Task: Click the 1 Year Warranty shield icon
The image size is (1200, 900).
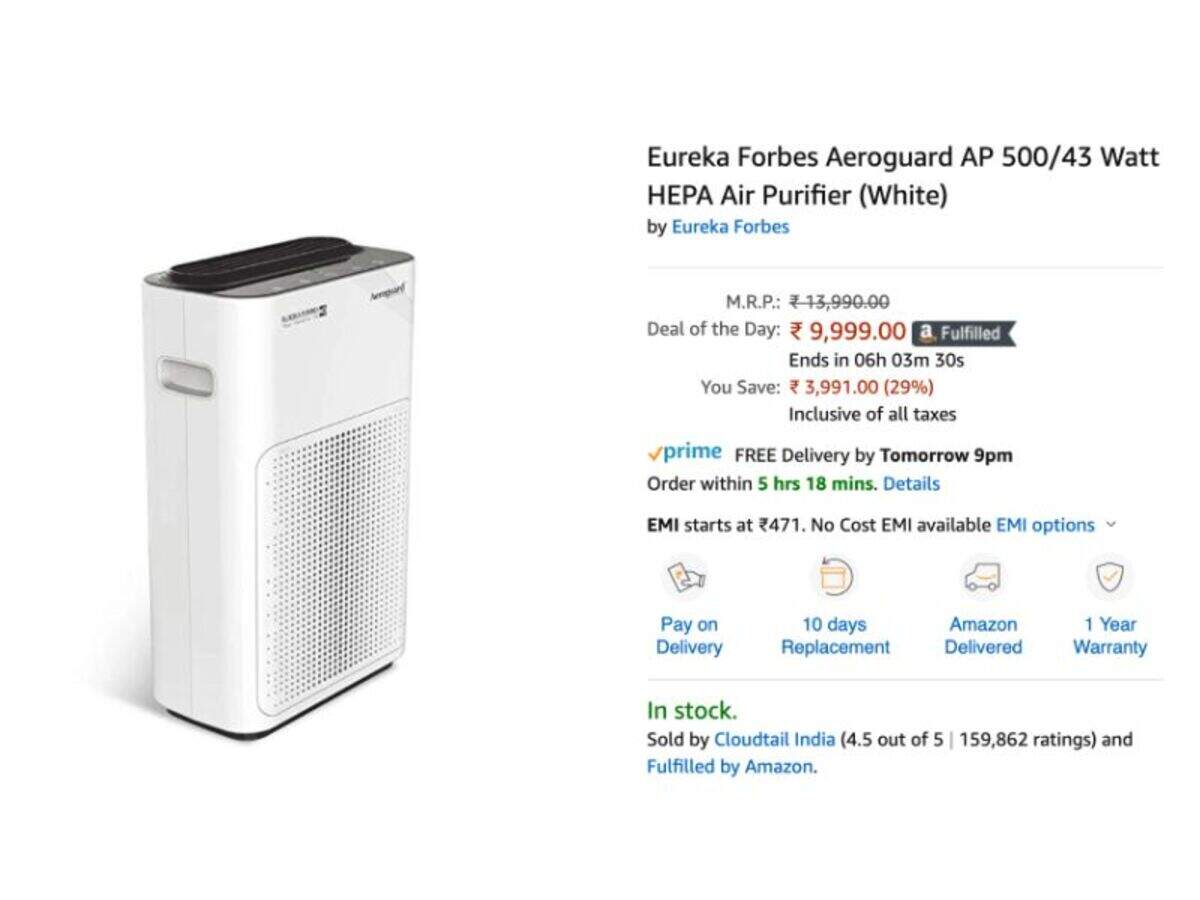Action: click(x=1109, y=578)
